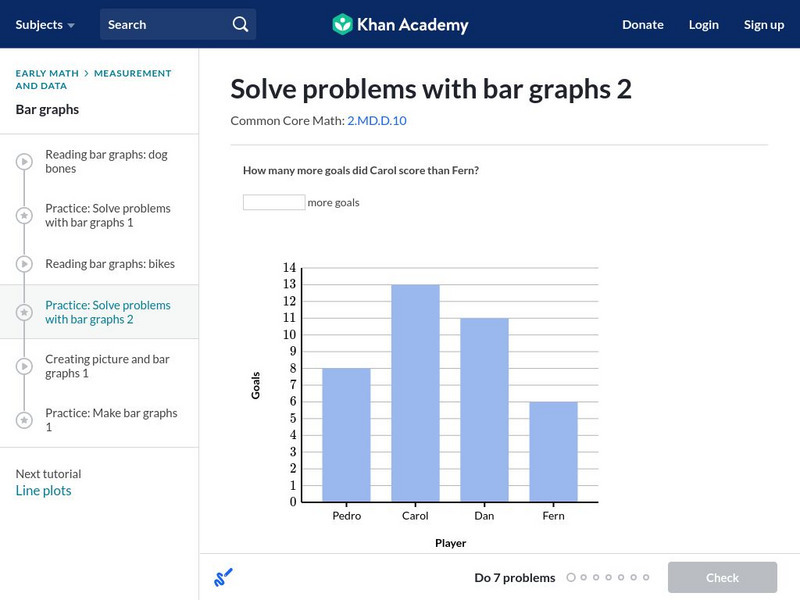This screenshot has width=800, height=600.
Task: Click play icon beside bikes video
Action: 24,264
